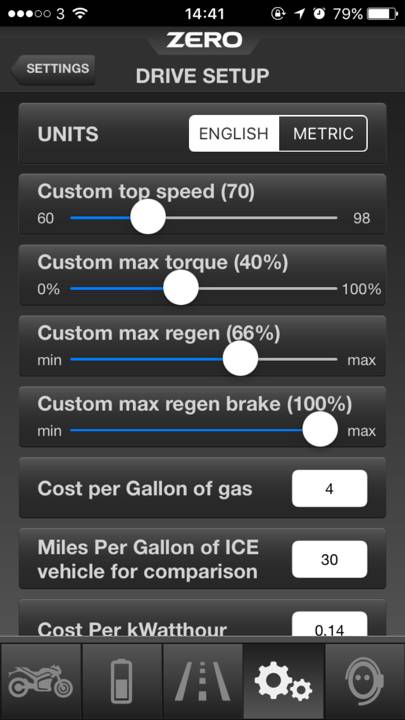Viewport: 405px width, 720px height.
Task: Edit the Cost Per kWatthour field
Action: pyautogui.click(x=330, y=624)
